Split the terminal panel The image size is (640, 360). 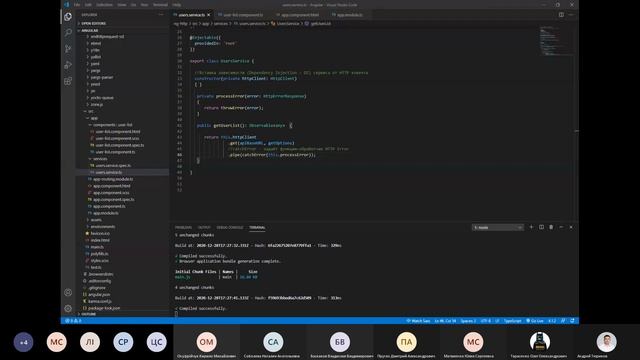(541, 227)
